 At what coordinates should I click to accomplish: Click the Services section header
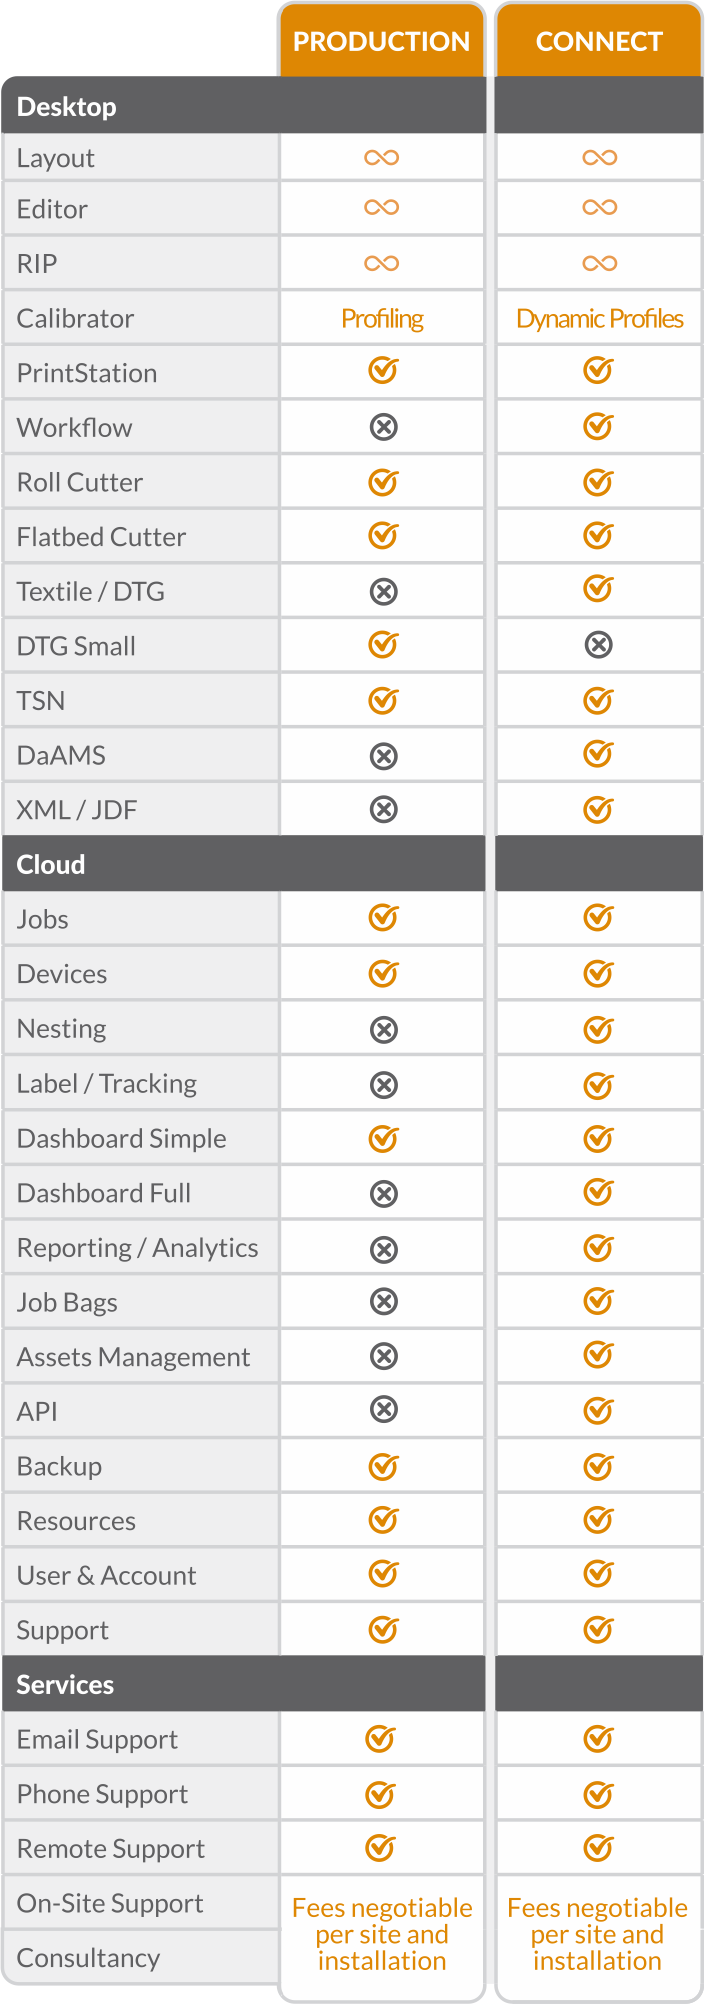tap(65, 1685)
